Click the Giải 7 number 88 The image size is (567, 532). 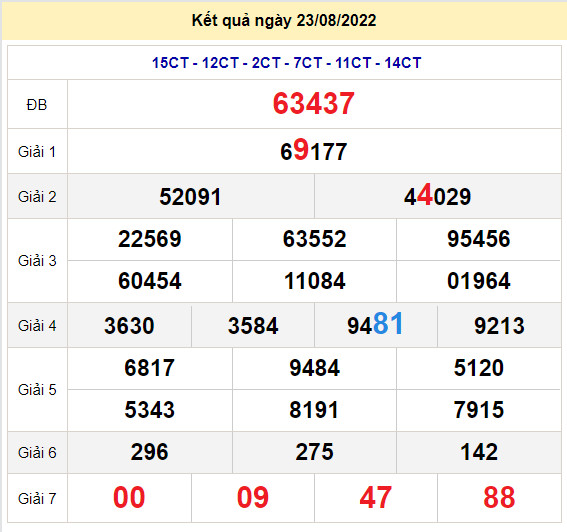pos(499,498)
